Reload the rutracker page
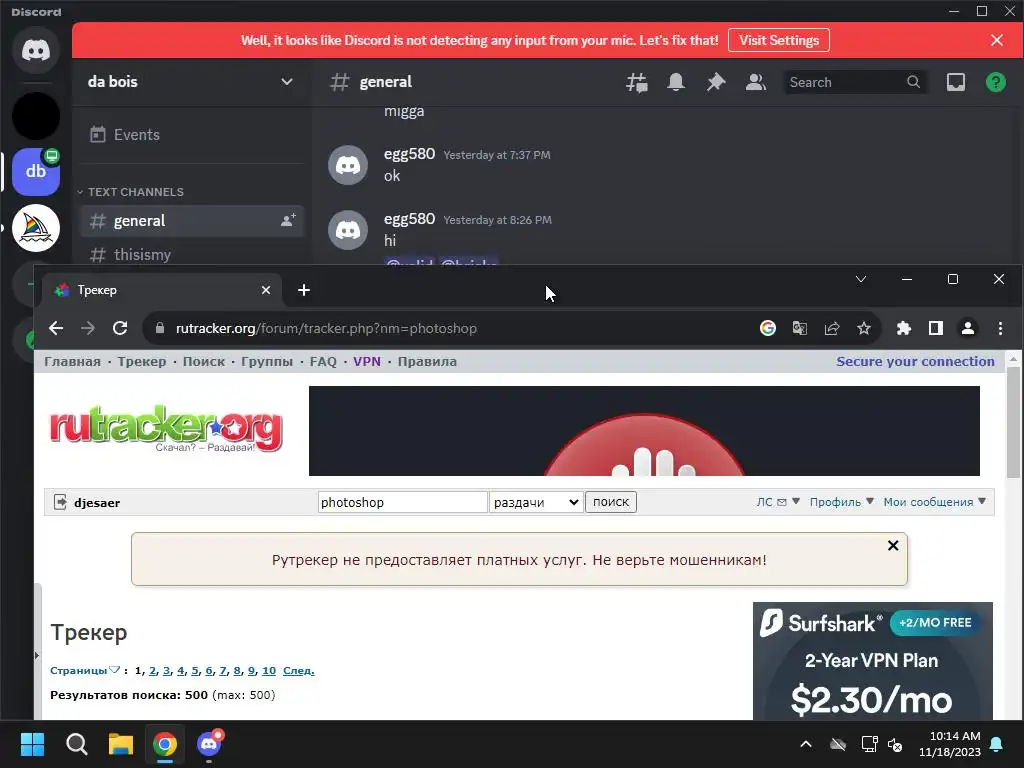This screenshot has height=768, width=1024. pos(120,328)
